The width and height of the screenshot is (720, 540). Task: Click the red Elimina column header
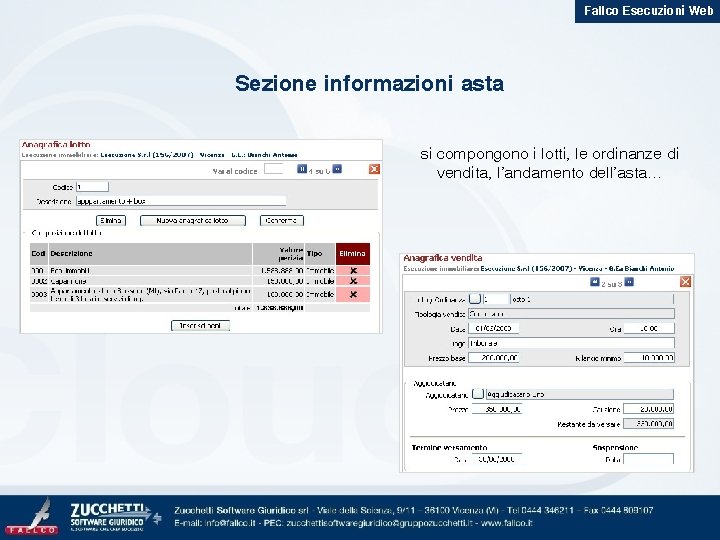[x=353, y=253]
